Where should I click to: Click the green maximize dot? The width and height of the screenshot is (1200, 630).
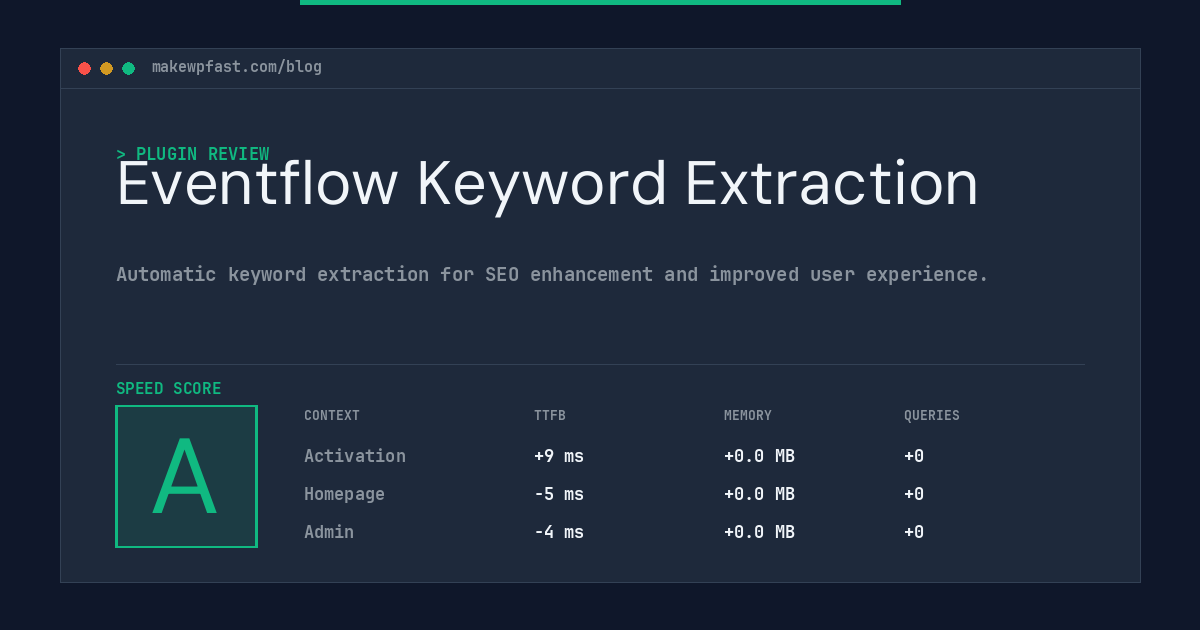click(x=128, y=68)
